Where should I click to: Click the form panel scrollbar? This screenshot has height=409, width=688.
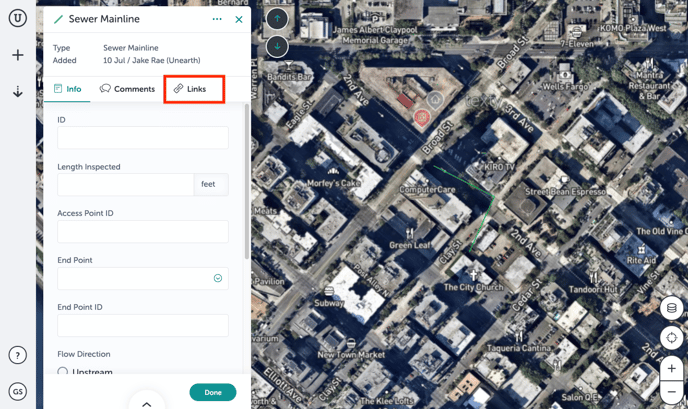point(247,181)
